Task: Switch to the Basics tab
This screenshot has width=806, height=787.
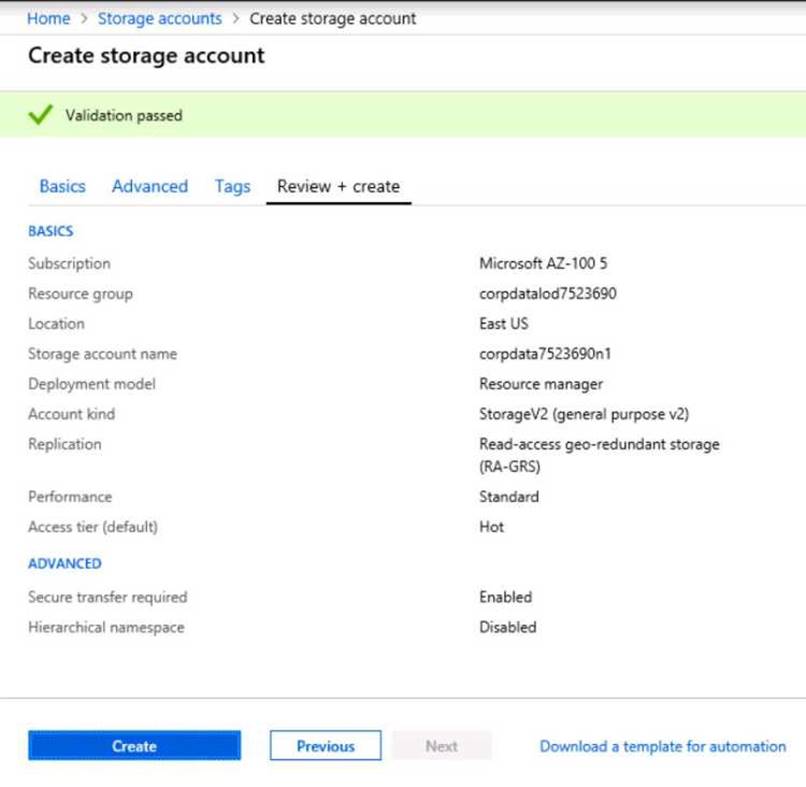Action: pyautogui.click(x=63, y=186)
